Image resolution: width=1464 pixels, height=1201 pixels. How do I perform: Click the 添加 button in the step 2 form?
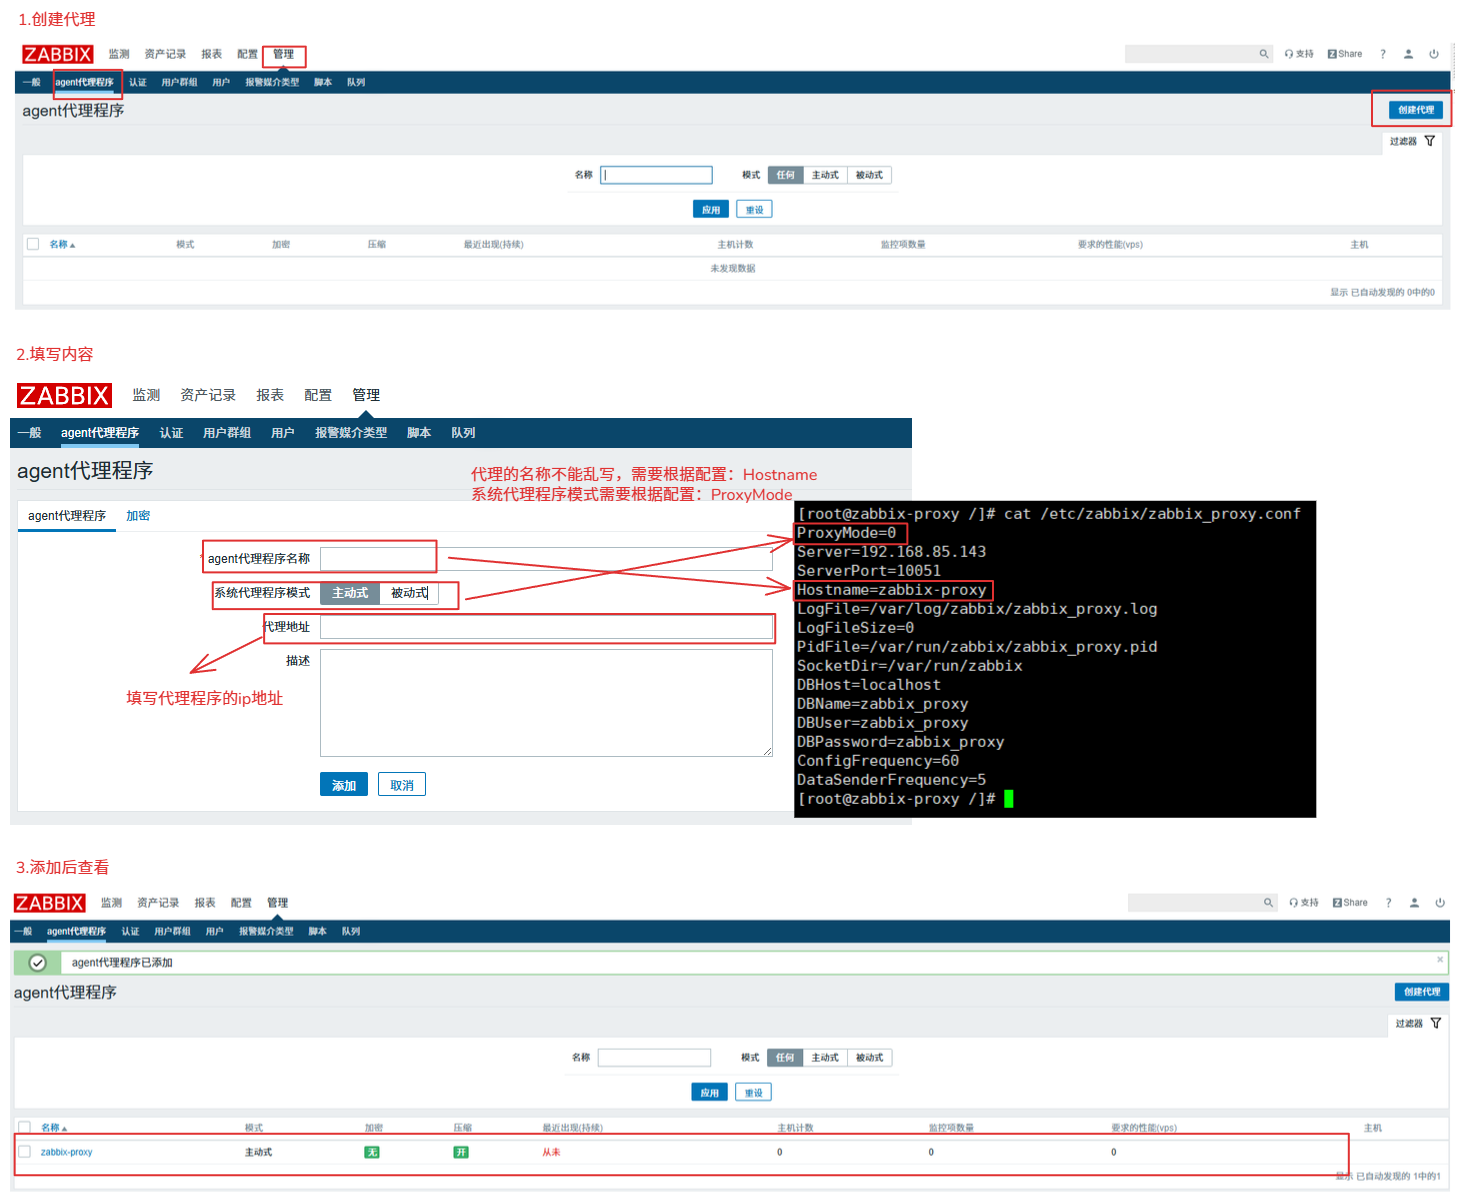(344, 785)
